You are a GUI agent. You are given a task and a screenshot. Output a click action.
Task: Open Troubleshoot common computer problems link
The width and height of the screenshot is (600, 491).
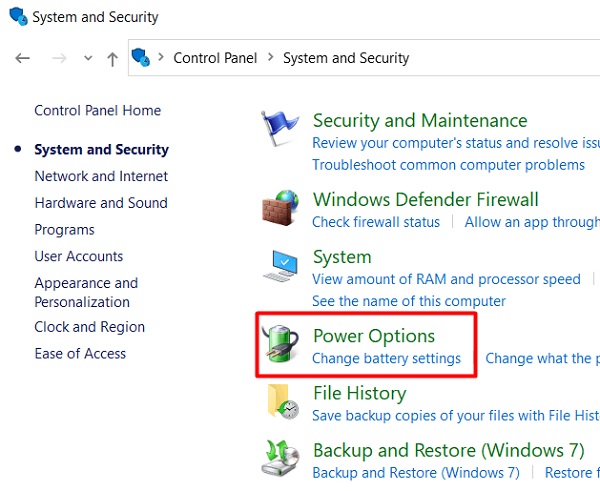point(448,165)
